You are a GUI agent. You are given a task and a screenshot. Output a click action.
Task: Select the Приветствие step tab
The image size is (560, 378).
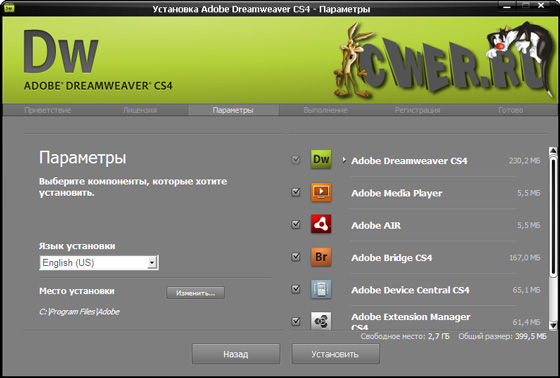pos(48,110)
